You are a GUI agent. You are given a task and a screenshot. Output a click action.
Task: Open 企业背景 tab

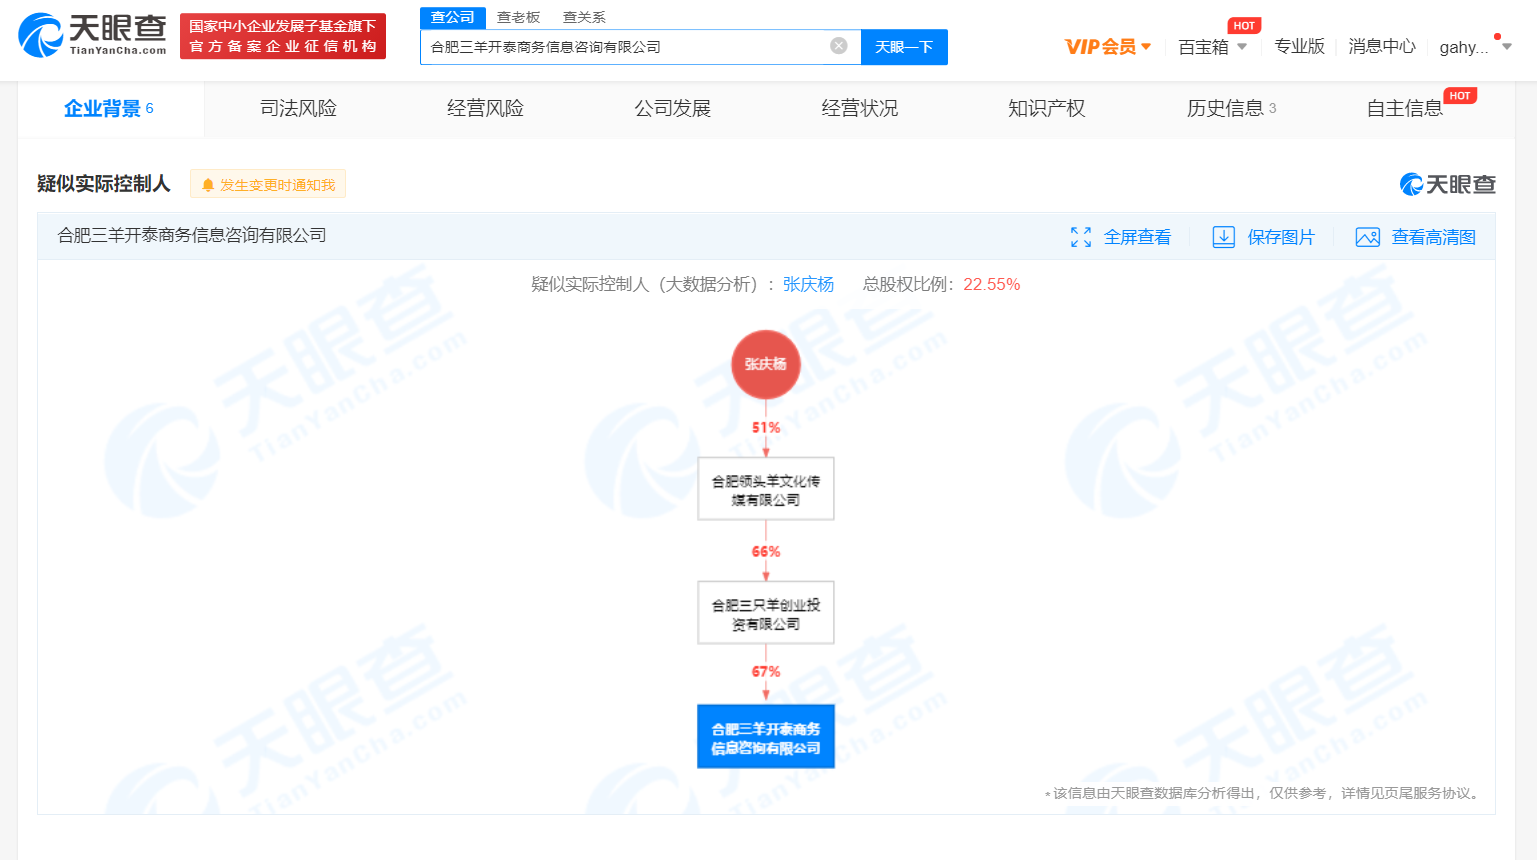coord(110,108)
